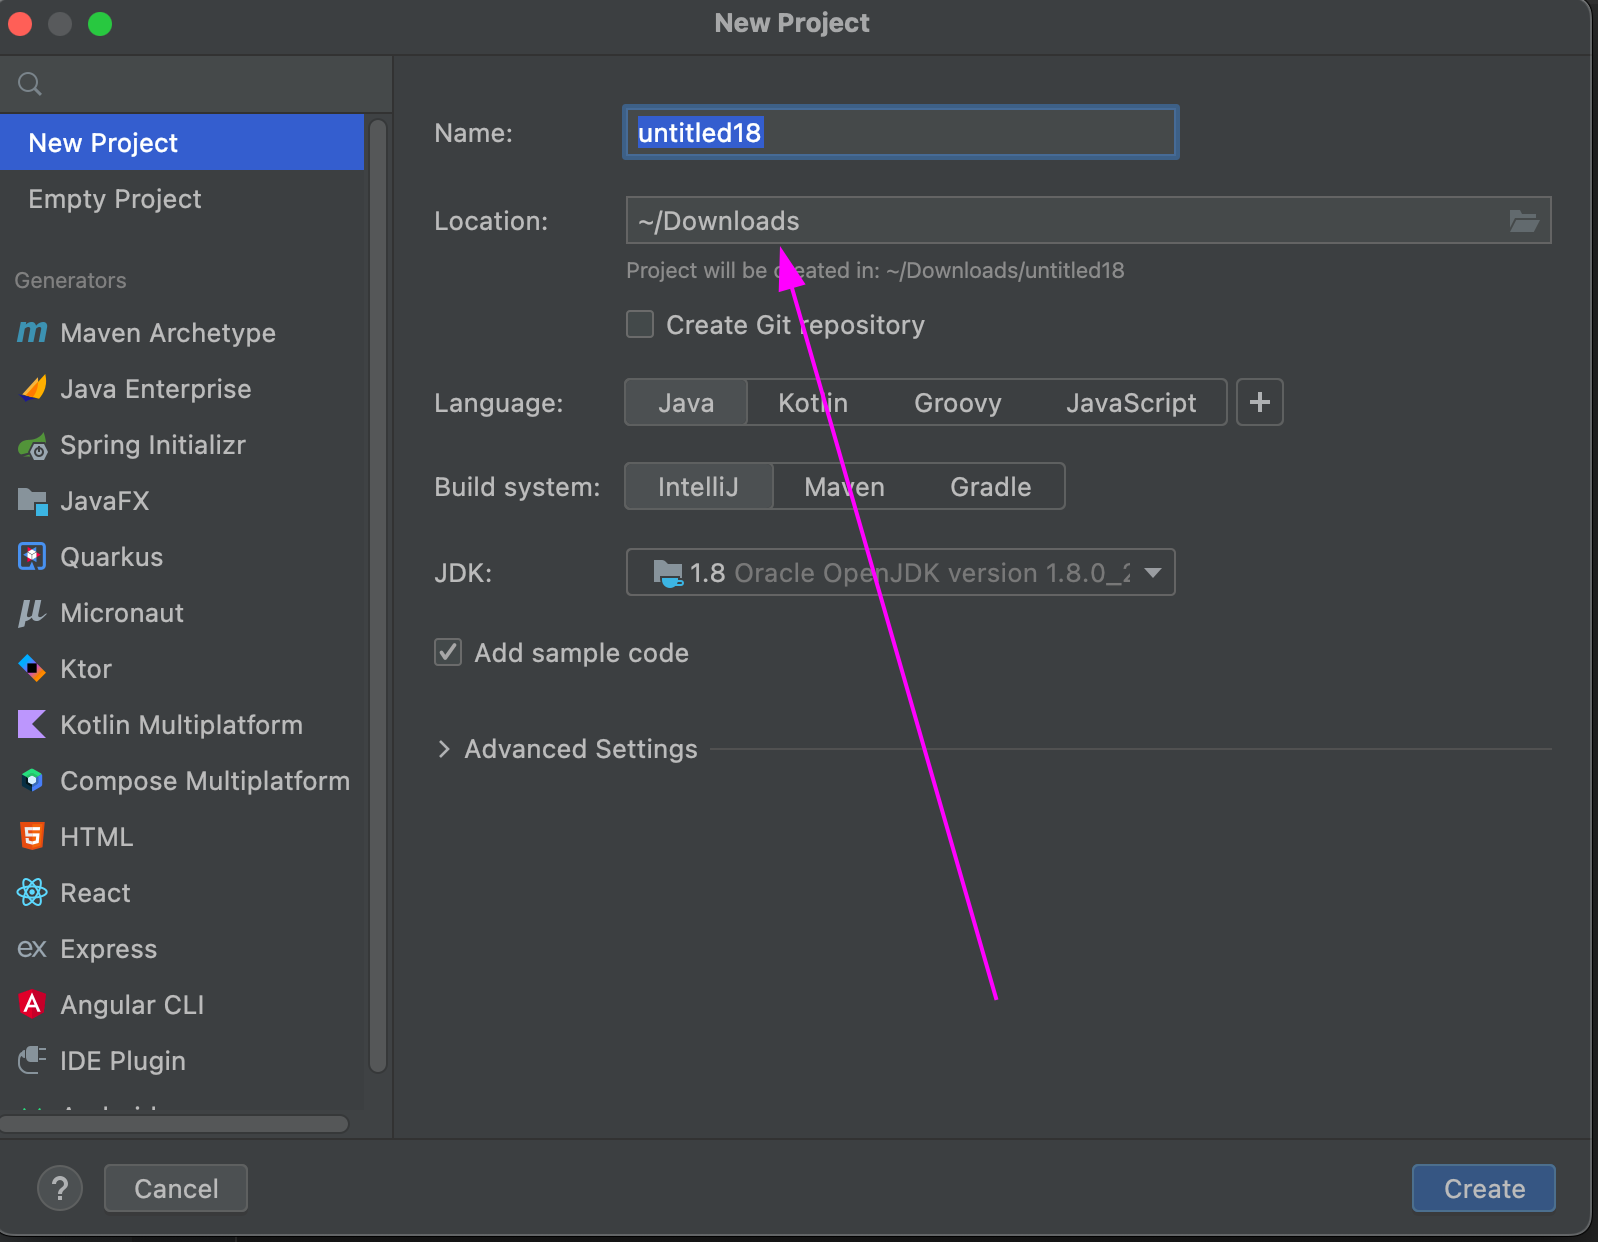Image resolution: width=1598 pixels, height=1242 pixels.
Task: Click the JDK folder icon in dropdown
Action: (668, 573)
